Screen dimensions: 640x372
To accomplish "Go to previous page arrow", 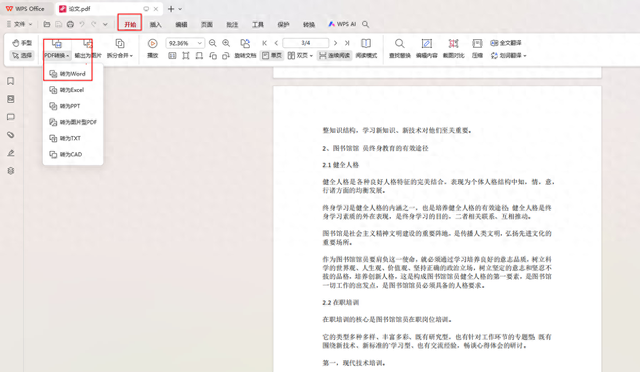I will click(x=276, y=43).
